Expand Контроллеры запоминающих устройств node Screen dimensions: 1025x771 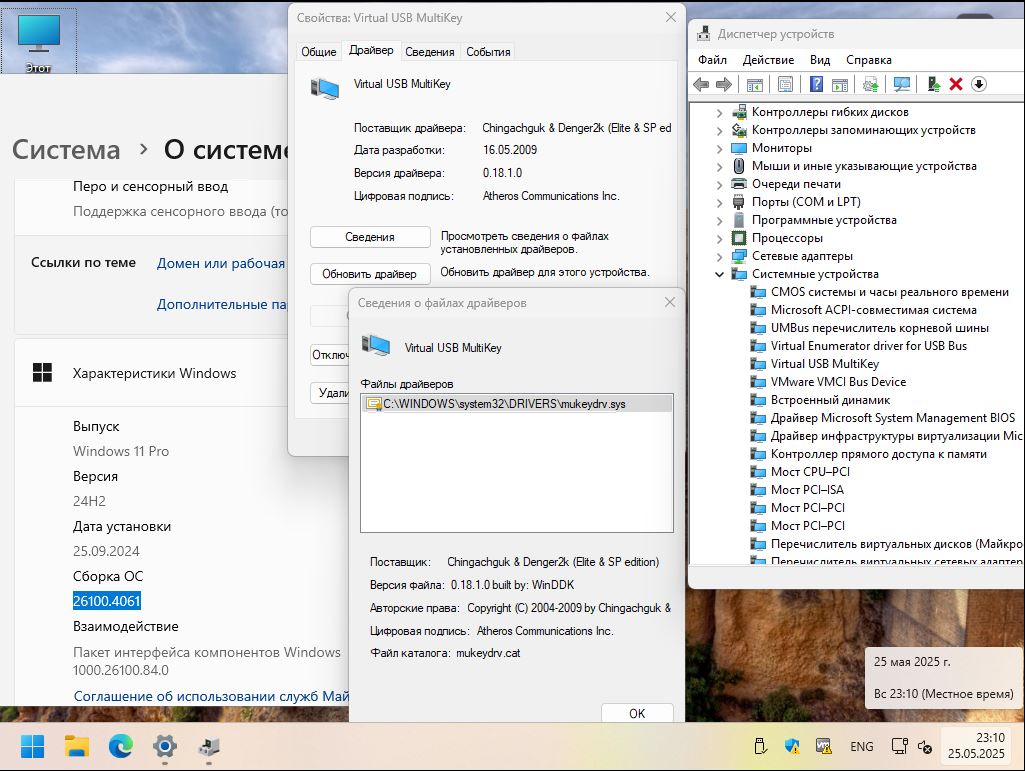(x=719, y=130)
